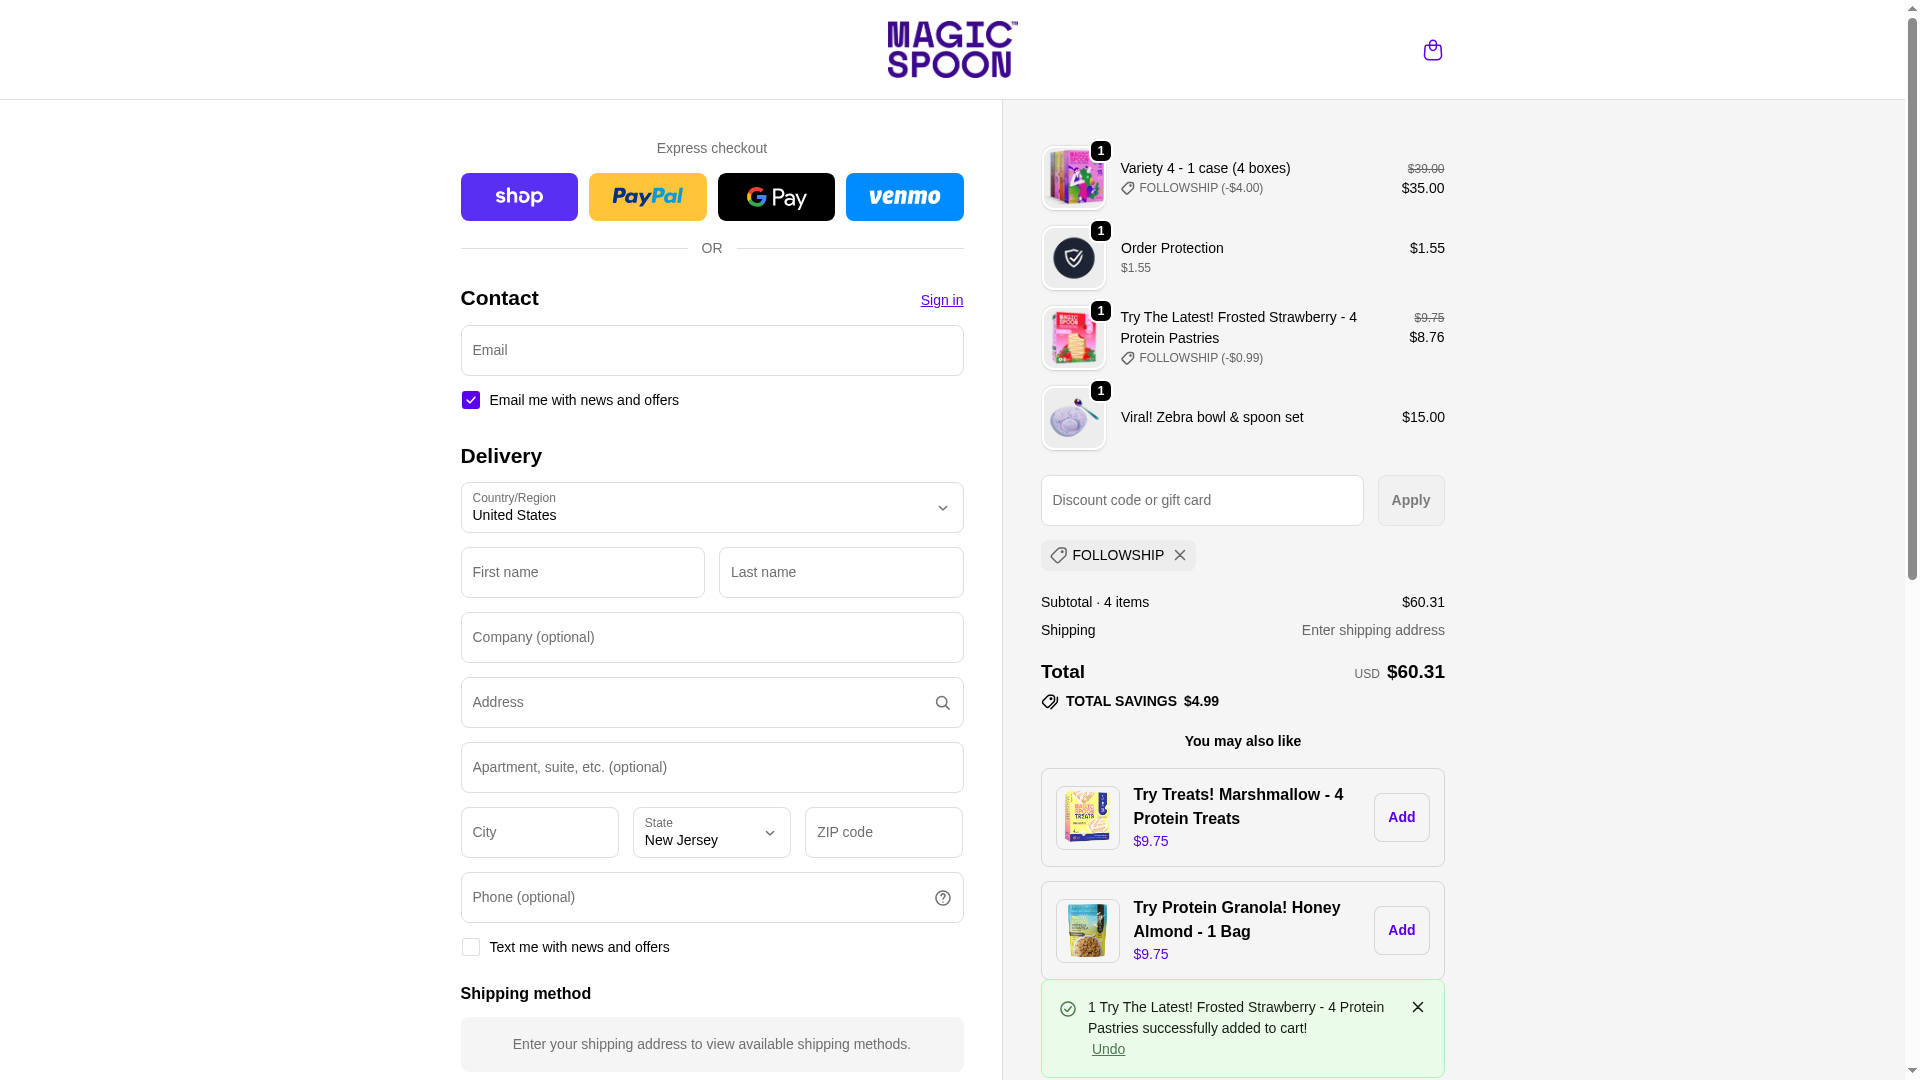
Task: Add Honey Almond Protein Granola to order
Action: tap(1401, 930)
